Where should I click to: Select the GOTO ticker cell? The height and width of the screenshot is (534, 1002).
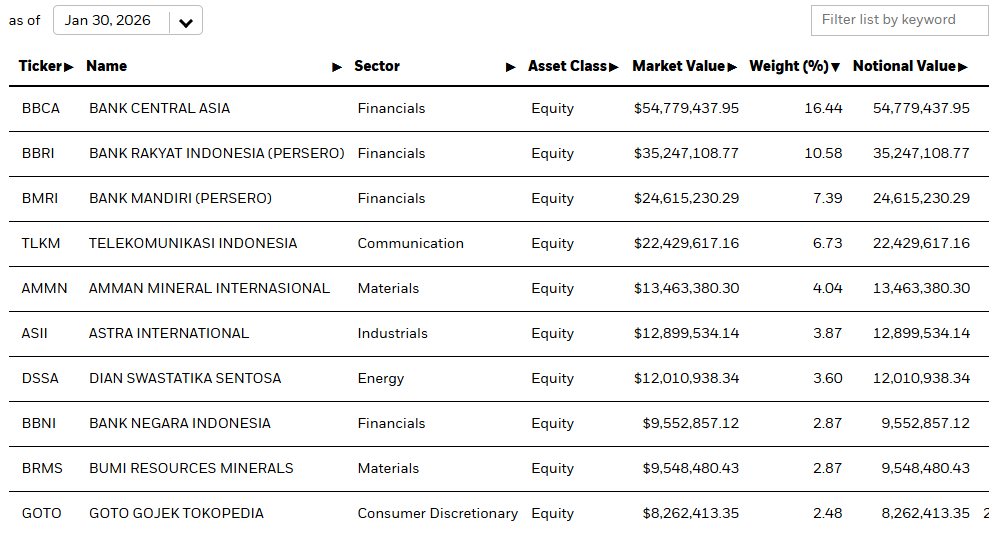point(41,513)
